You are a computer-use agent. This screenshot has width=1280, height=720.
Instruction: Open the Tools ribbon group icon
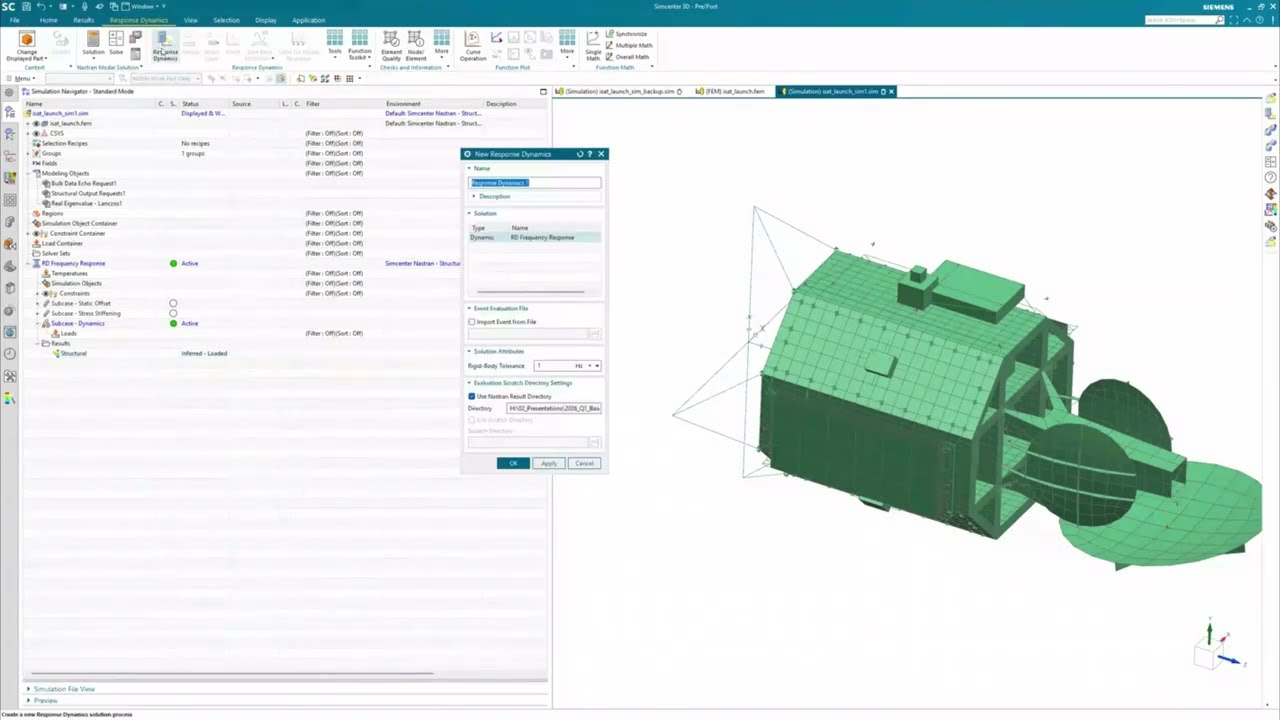334,39
